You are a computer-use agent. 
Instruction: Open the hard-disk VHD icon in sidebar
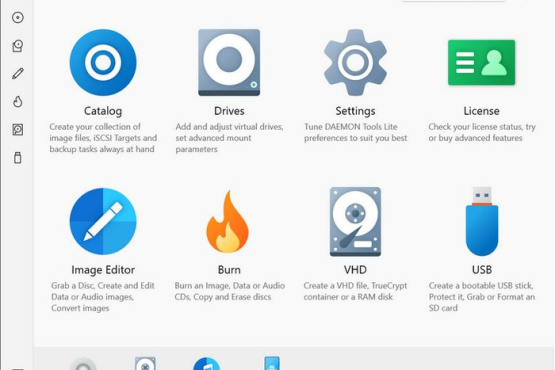(x=18, y=130)
